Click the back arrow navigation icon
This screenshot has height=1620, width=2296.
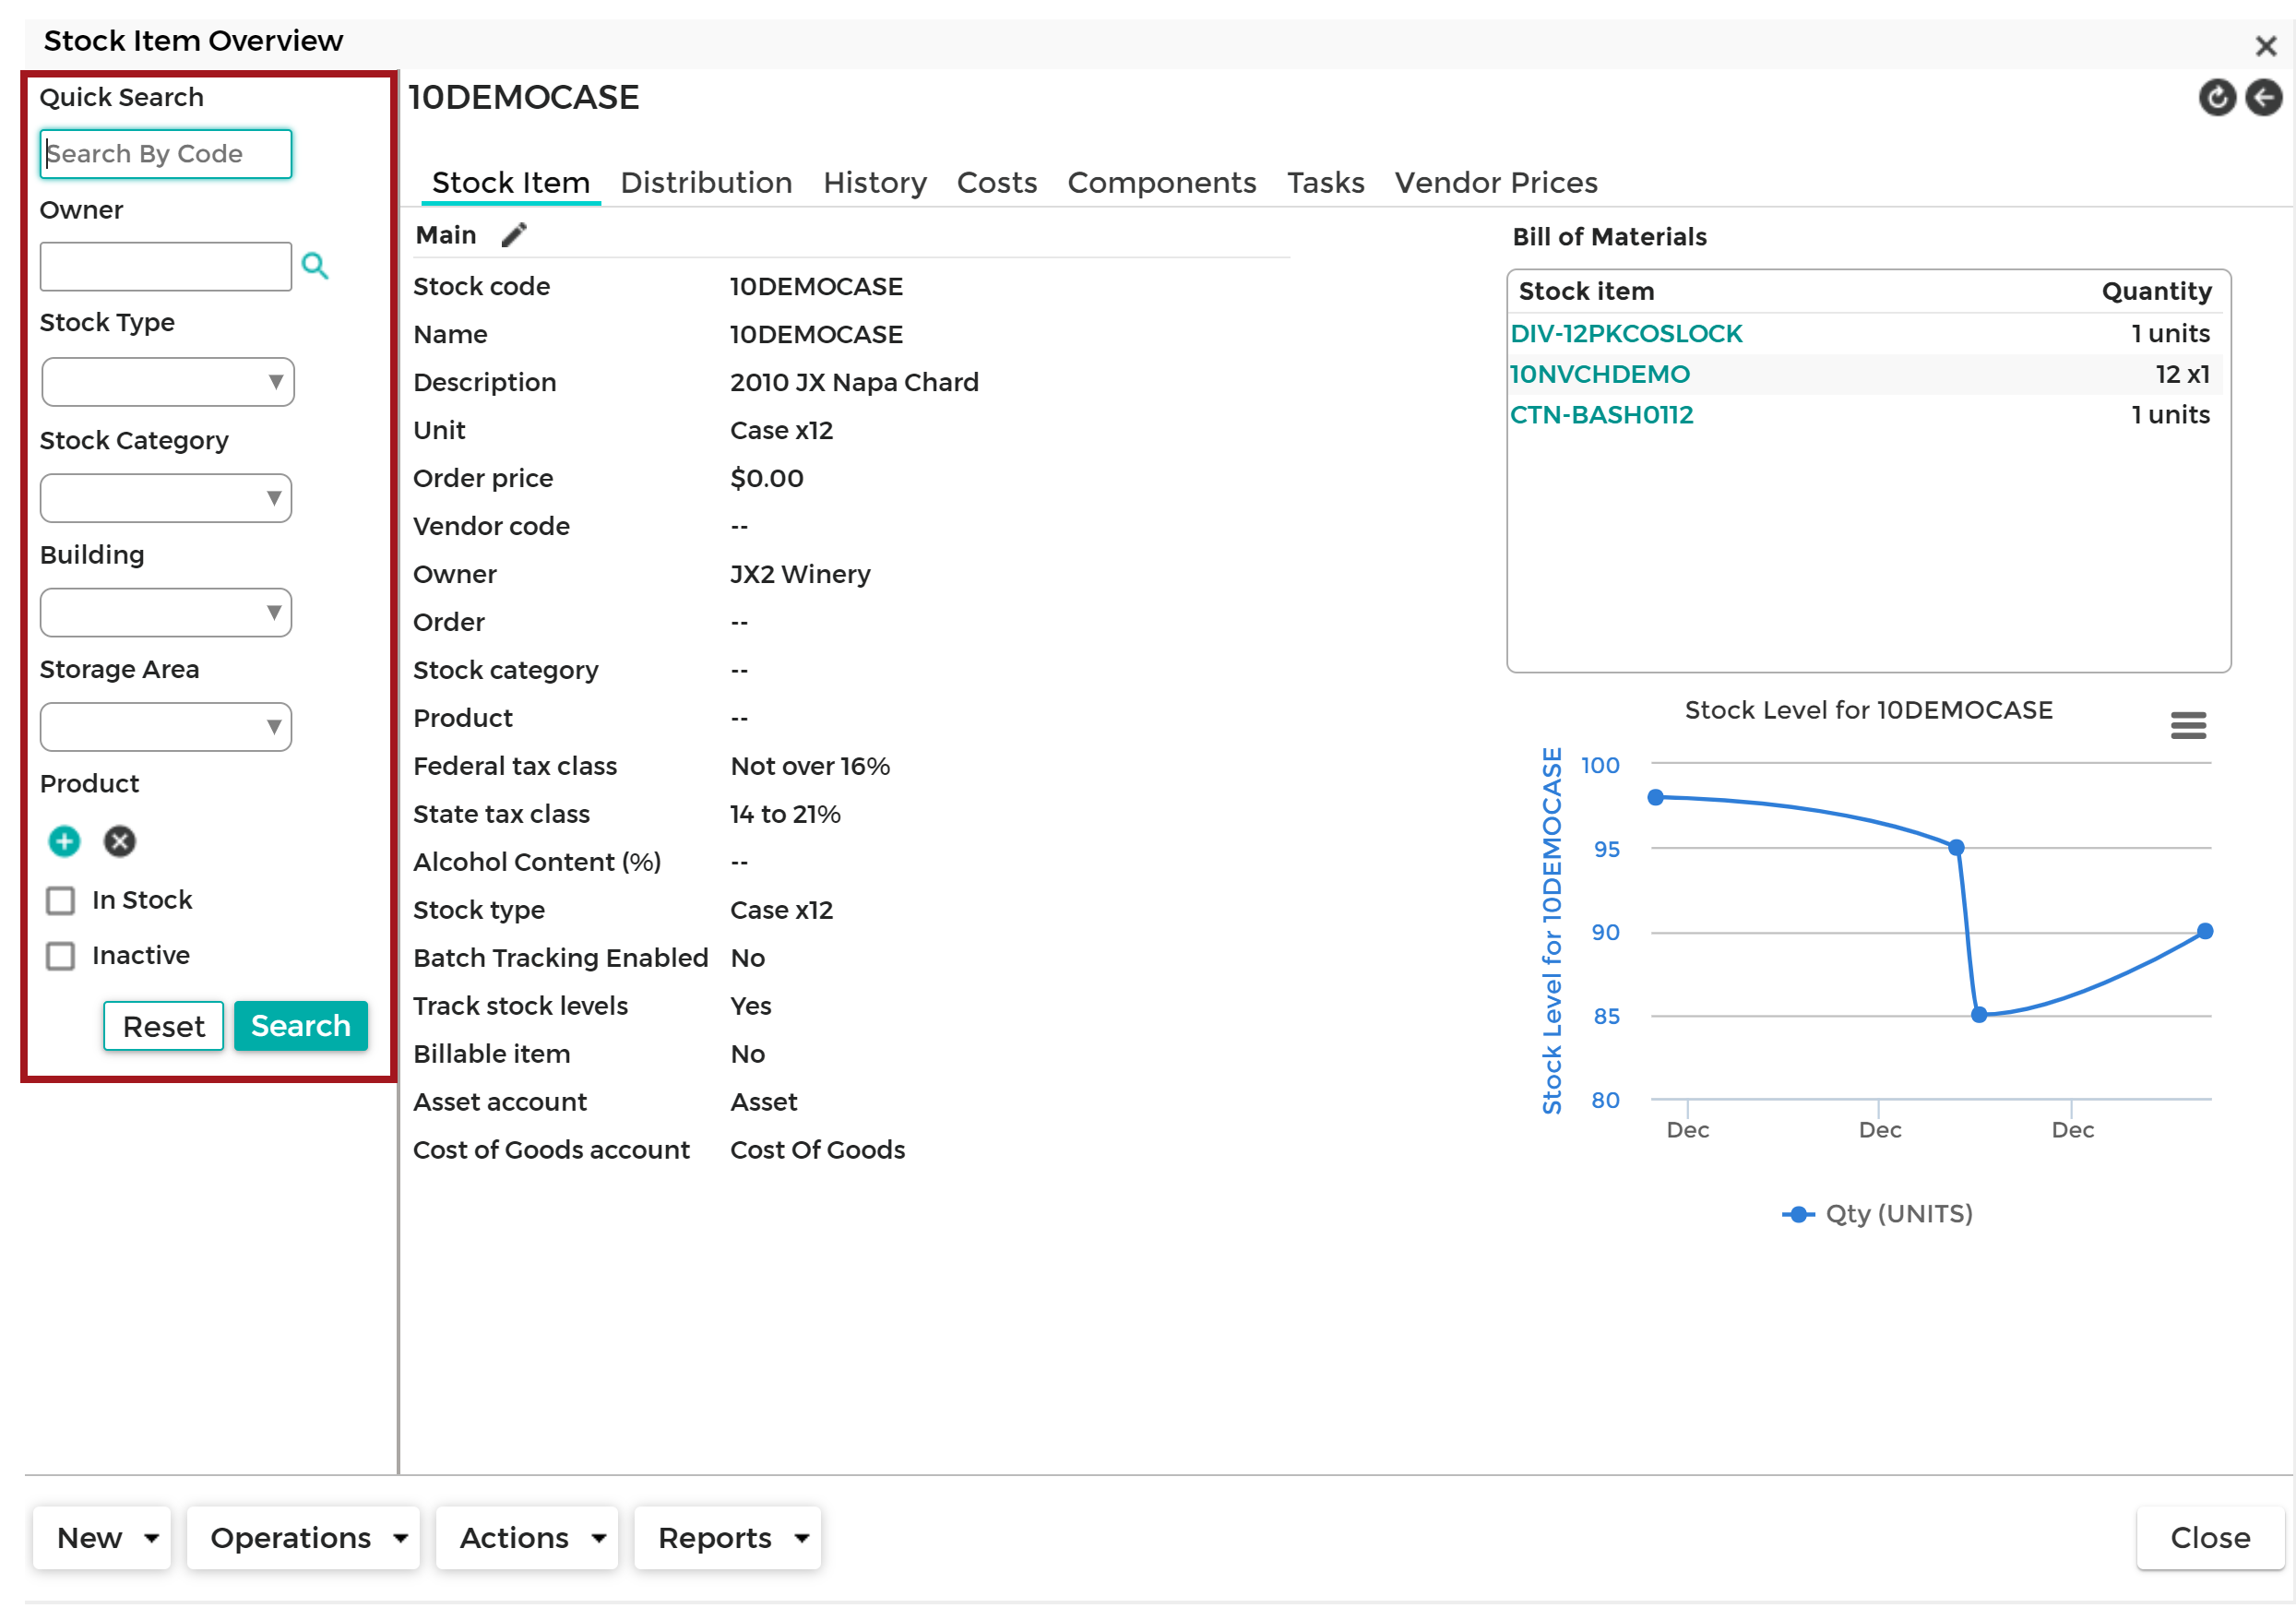pos(2263,97)
